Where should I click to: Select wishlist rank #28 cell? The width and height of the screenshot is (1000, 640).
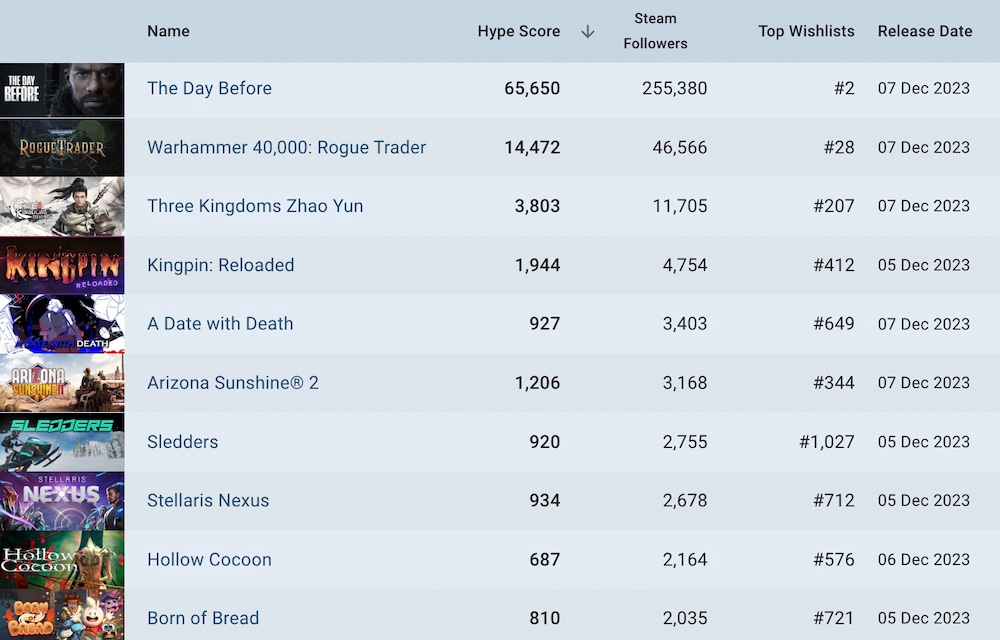coord(839,147)
